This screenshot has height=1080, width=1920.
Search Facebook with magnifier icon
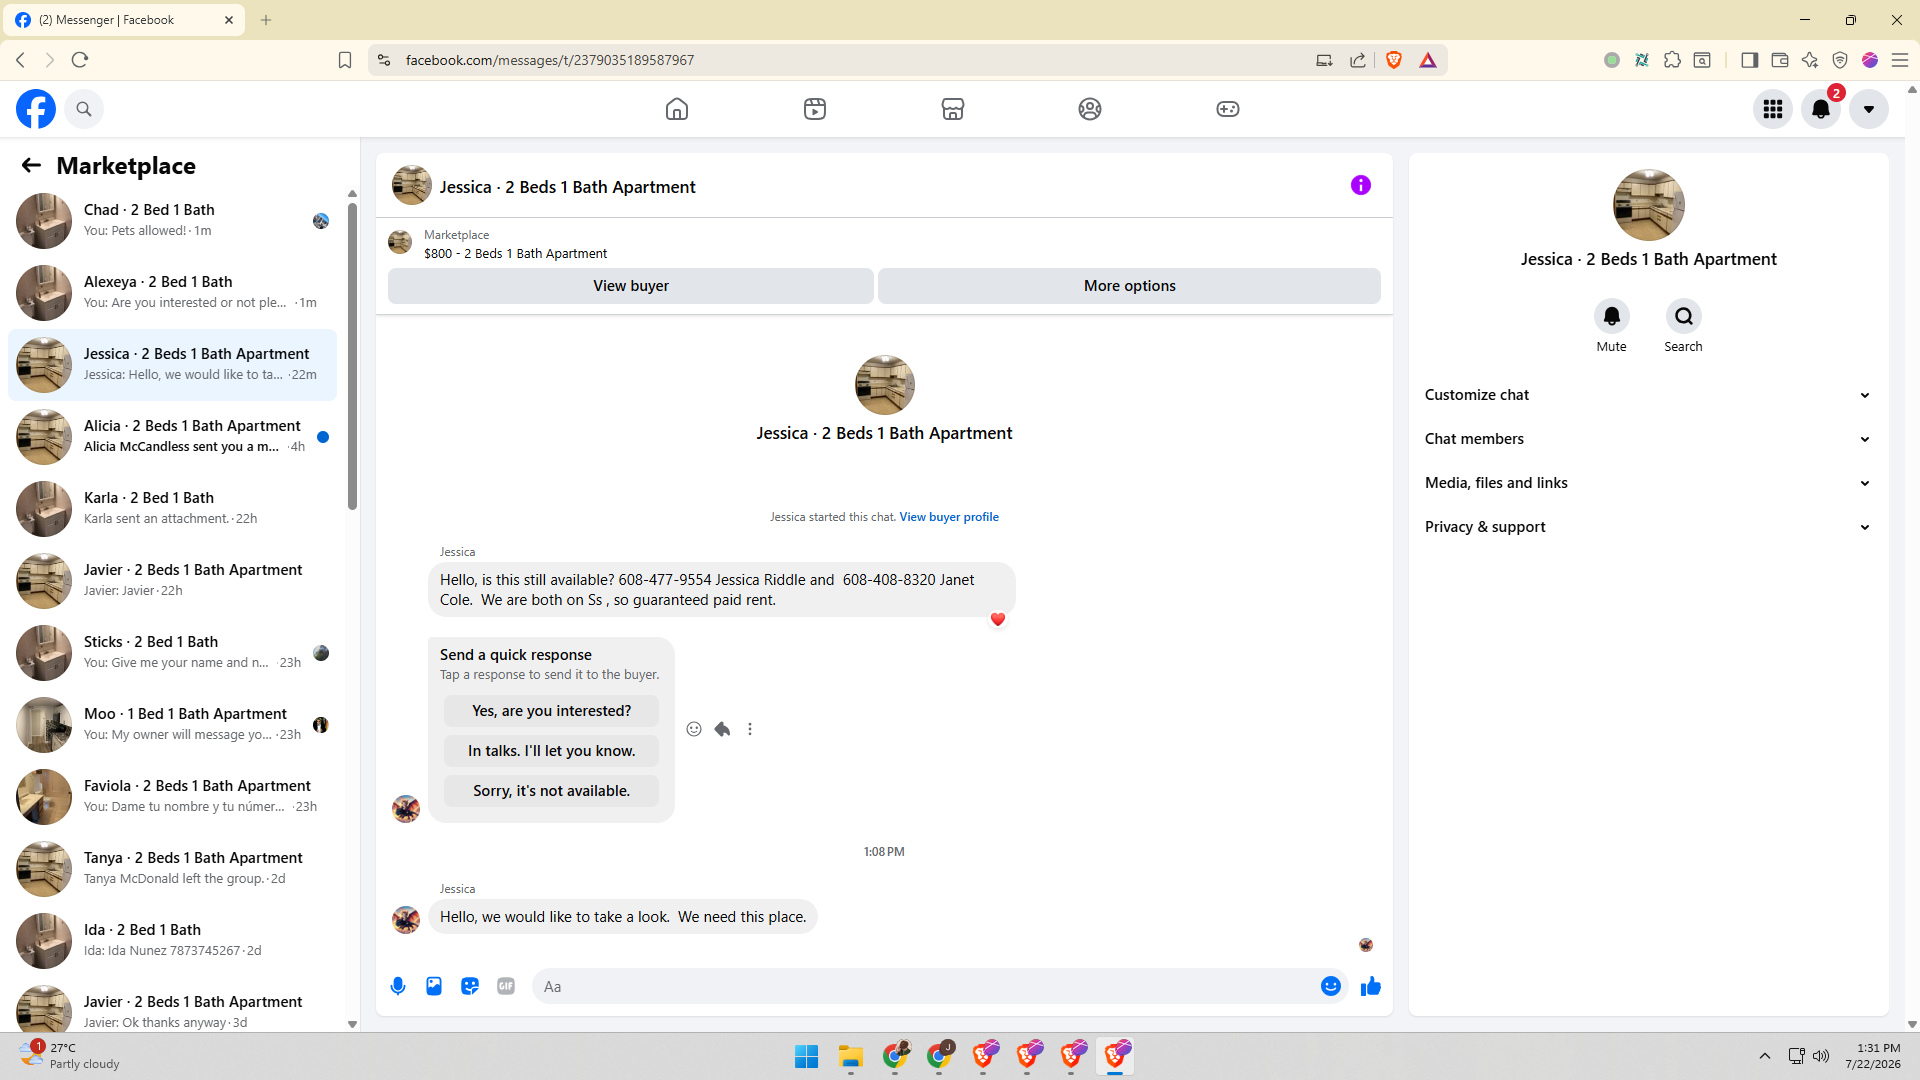(84, 109)
